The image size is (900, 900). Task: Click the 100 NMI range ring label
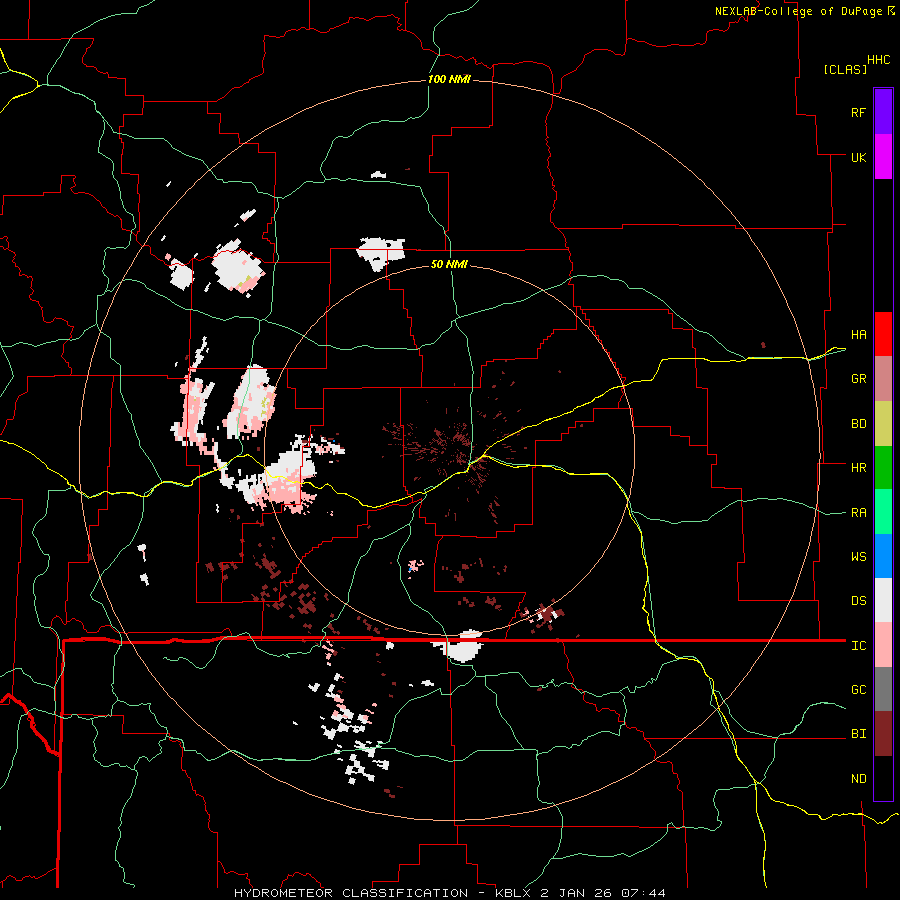pos(449,79)
